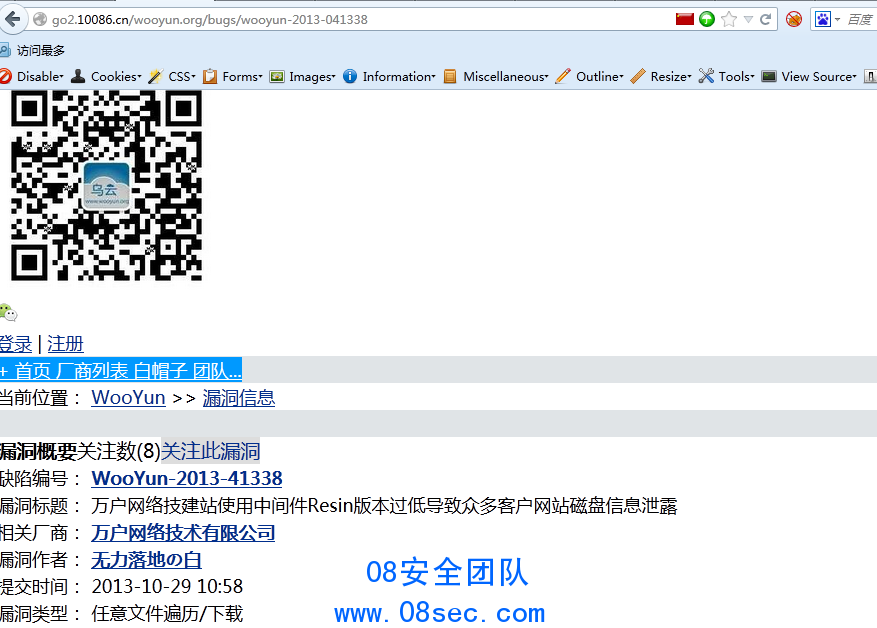
Task: Open the WooYun-2013-41338 bug ID link
Action: [187, 478]
